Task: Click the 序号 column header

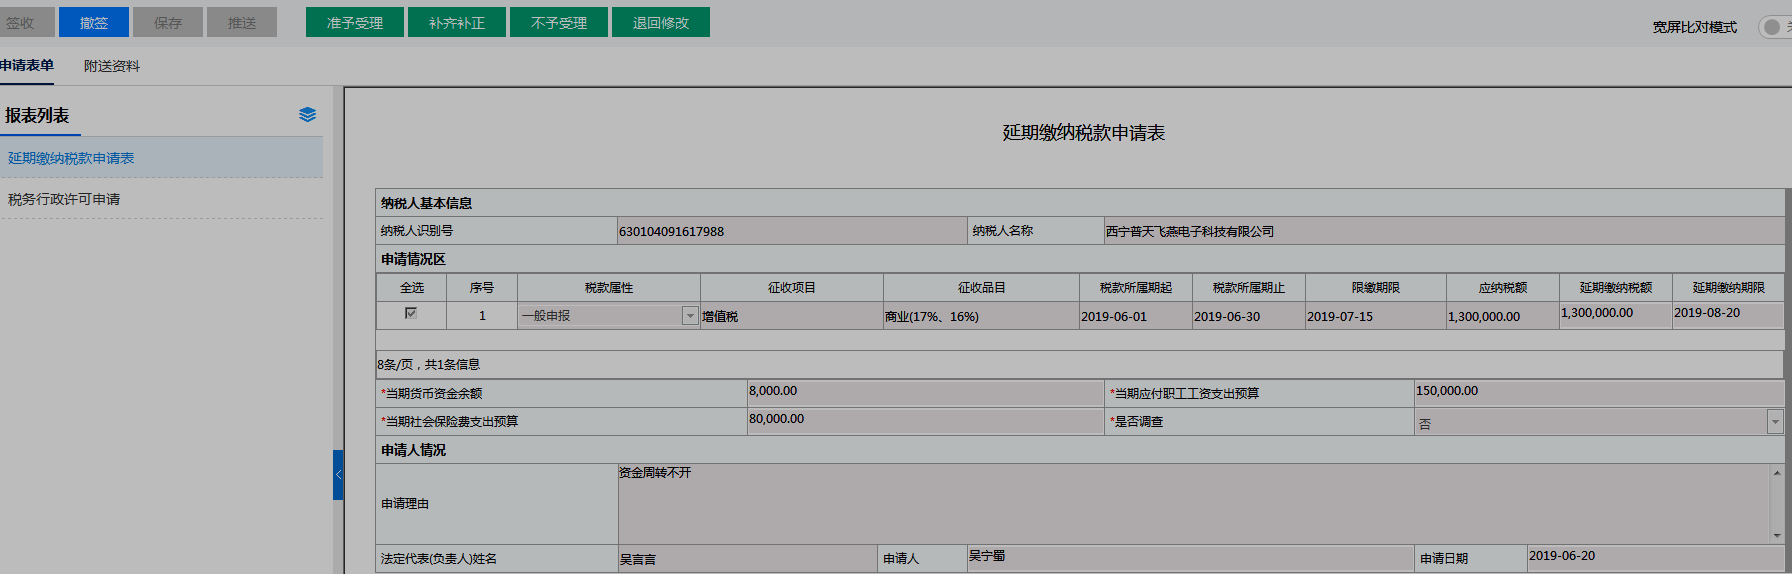Action: point(482,287)
